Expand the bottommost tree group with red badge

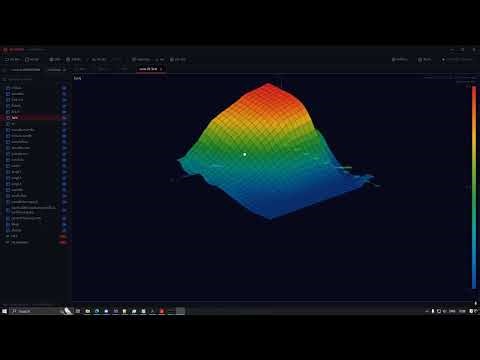[8, 242]
